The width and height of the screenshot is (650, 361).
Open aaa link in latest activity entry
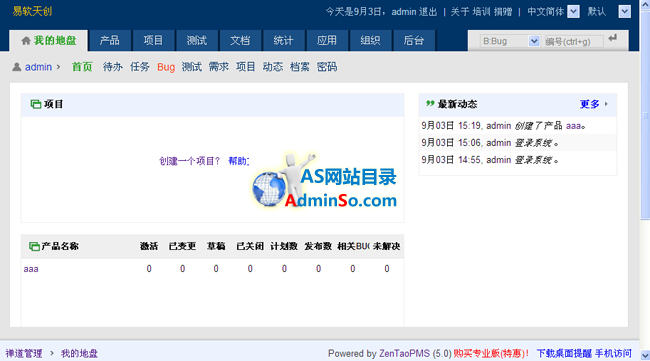573,126
